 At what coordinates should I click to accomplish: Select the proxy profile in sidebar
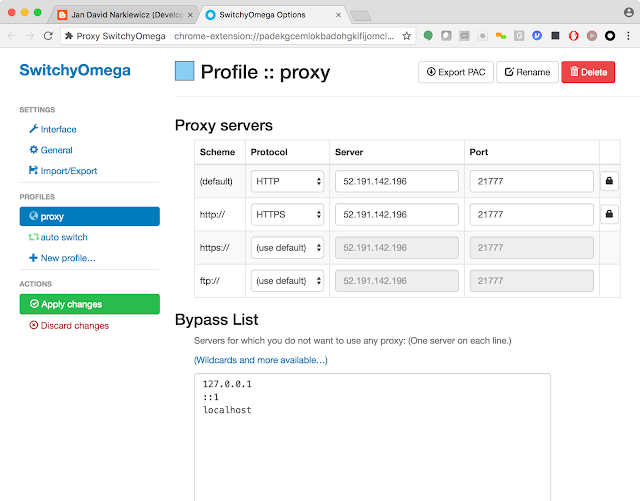[x=89, y=216]
